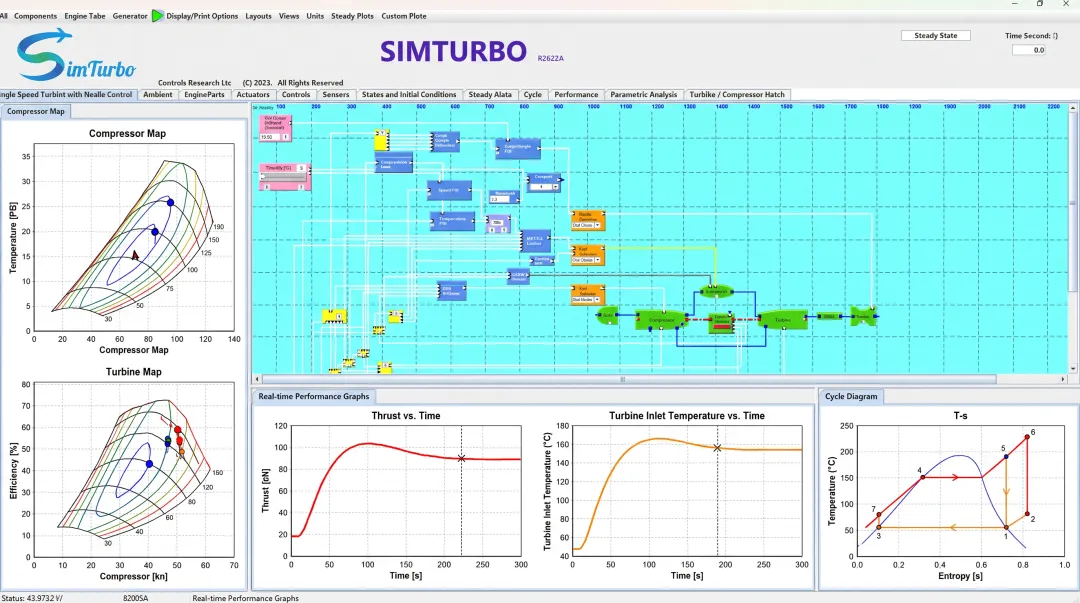Select the green Compressor block in the diagram
The image size is (1080, 603).
click(661, 319)
